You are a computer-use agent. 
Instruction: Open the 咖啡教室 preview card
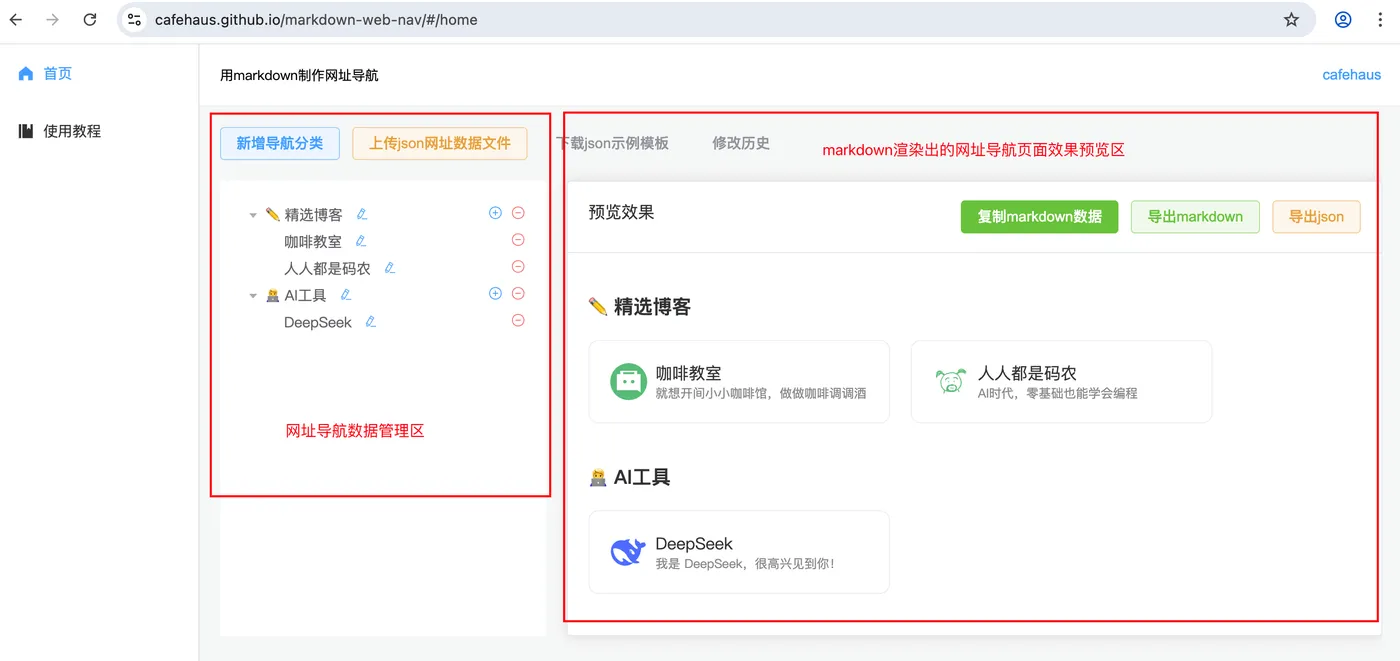point(739,382)
